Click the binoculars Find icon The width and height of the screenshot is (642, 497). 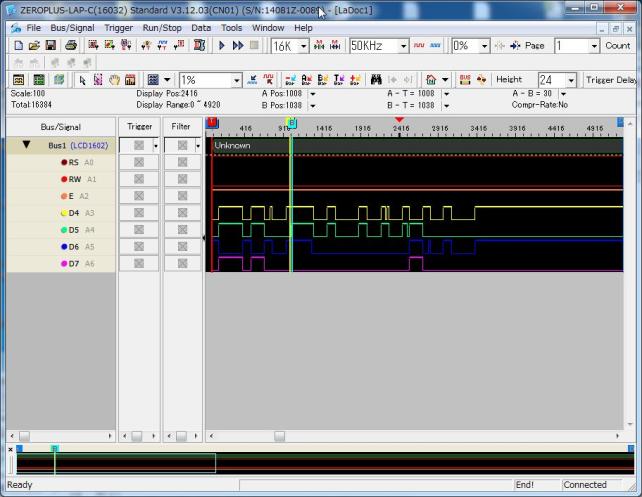pyautogui.click(x=376, y=80)
